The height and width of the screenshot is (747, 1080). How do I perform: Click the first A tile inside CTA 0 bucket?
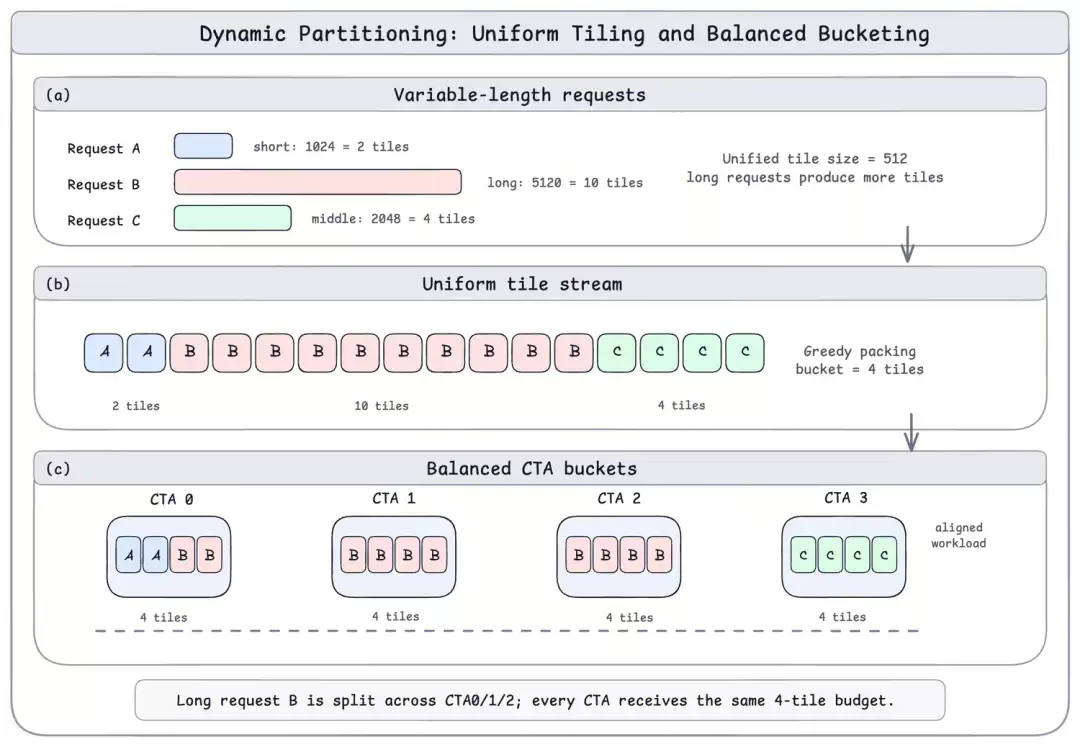pyautogui.click(x=129, y=555)
